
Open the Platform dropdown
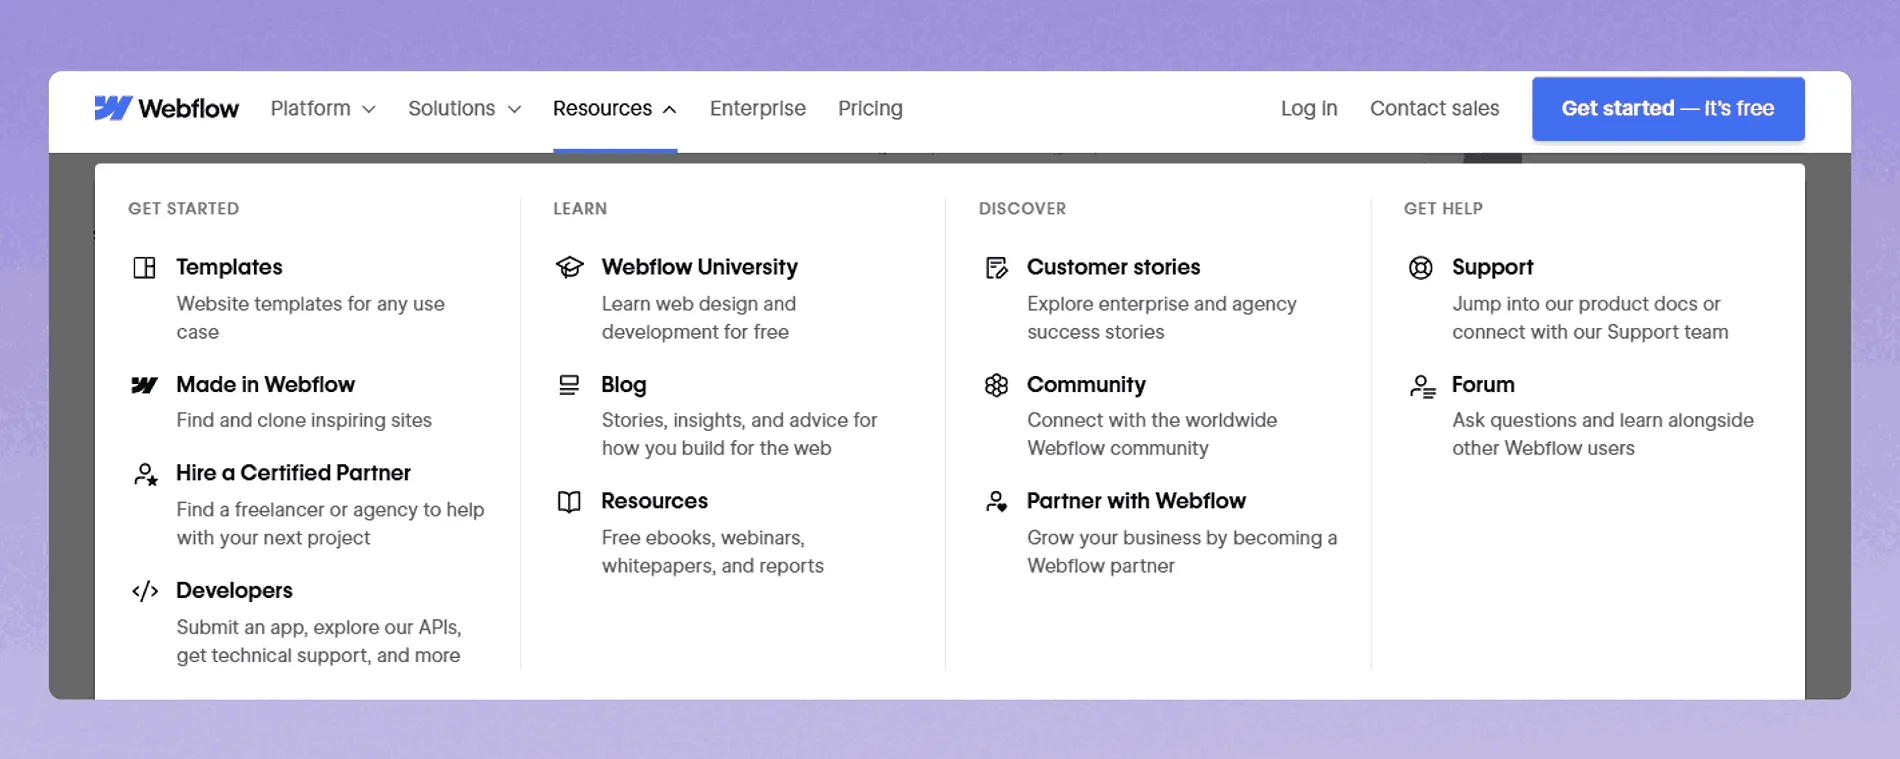(322, 108)
